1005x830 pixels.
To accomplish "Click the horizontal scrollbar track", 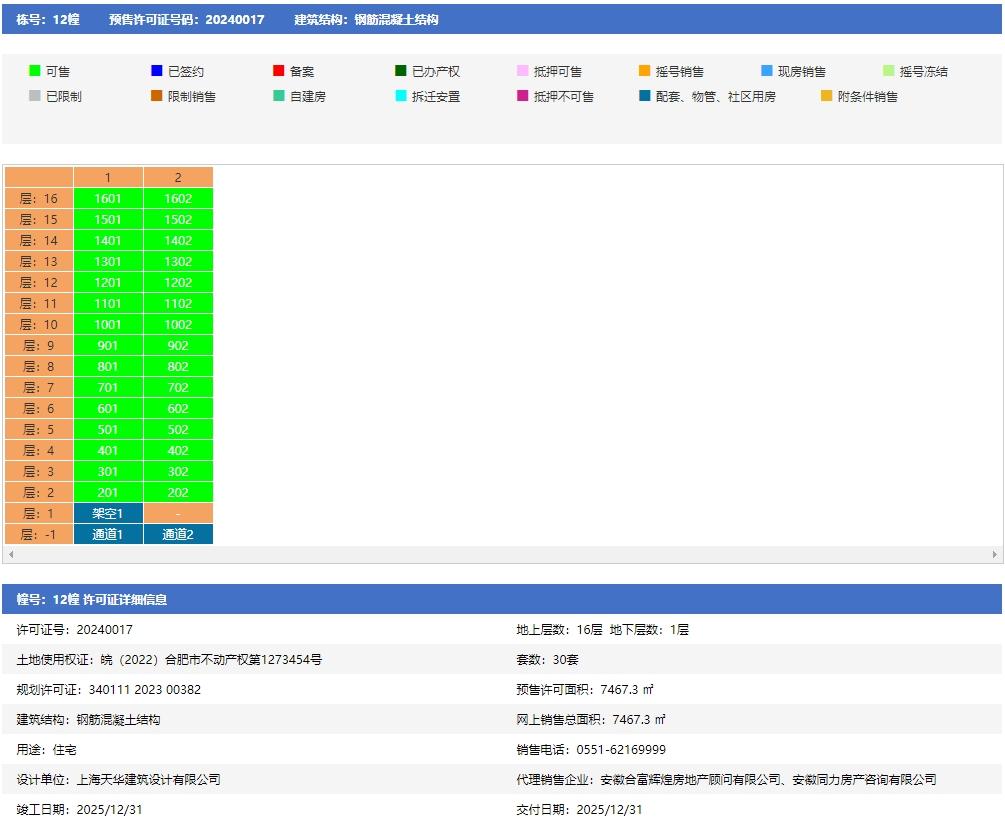I will 502,554.
